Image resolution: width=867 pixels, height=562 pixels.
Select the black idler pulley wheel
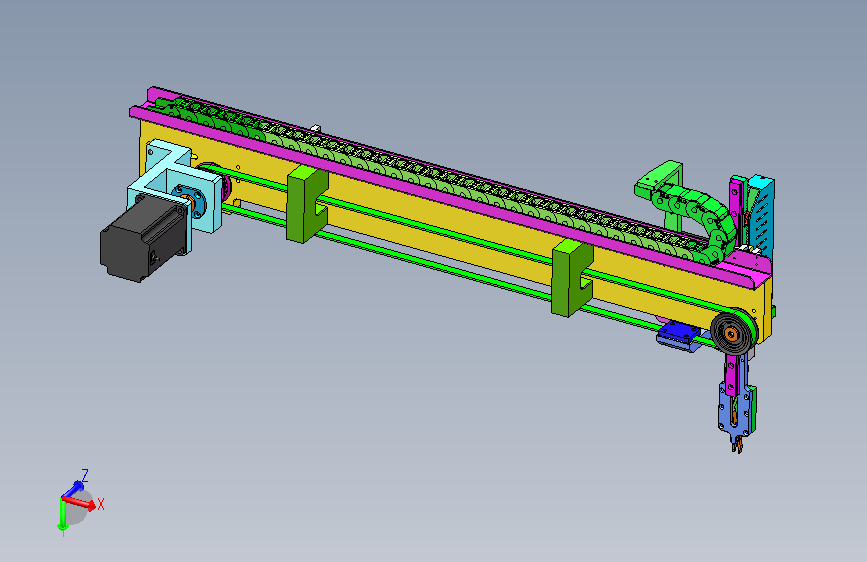pyautogui.click(x=732, y=332)
